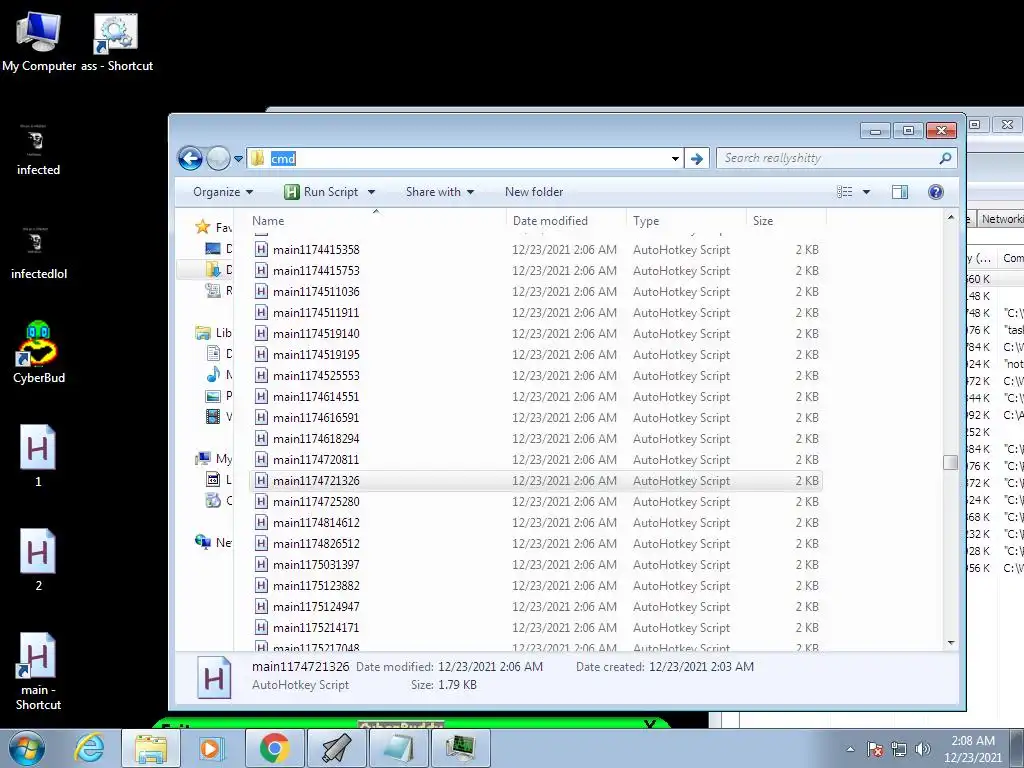Expand the Run Script dropdown arrow
The width and height of the screenshot is (1024, 768).
point(372,192)
